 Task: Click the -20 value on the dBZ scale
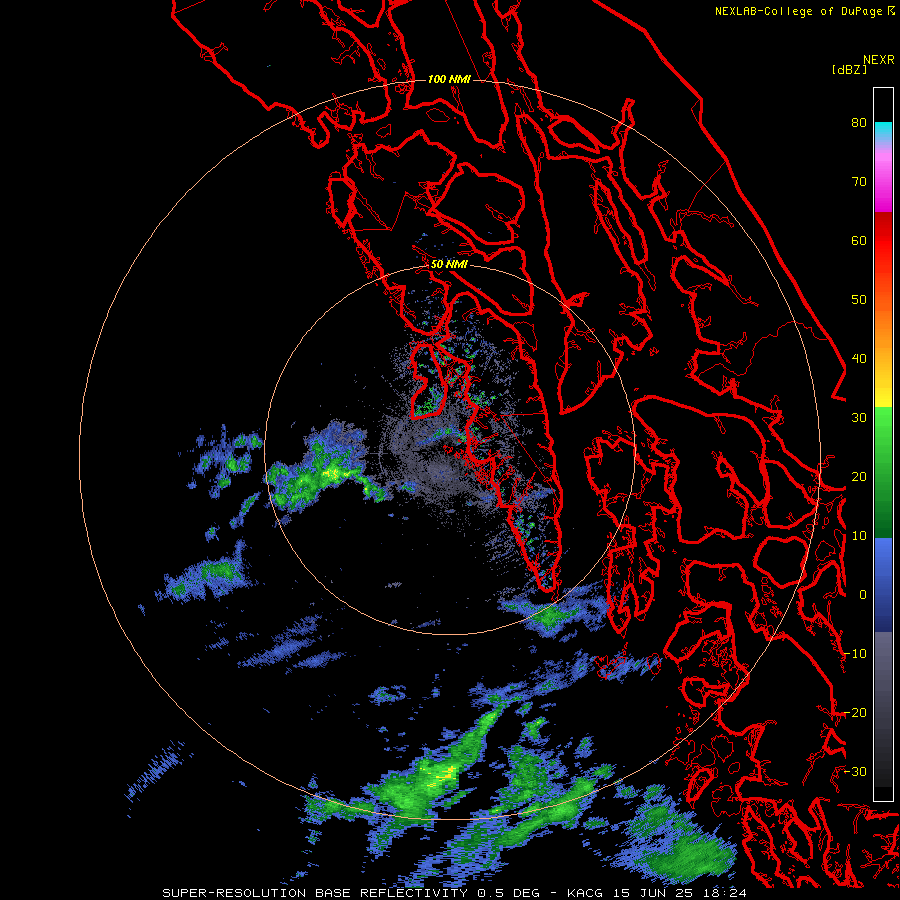[855, 712]
